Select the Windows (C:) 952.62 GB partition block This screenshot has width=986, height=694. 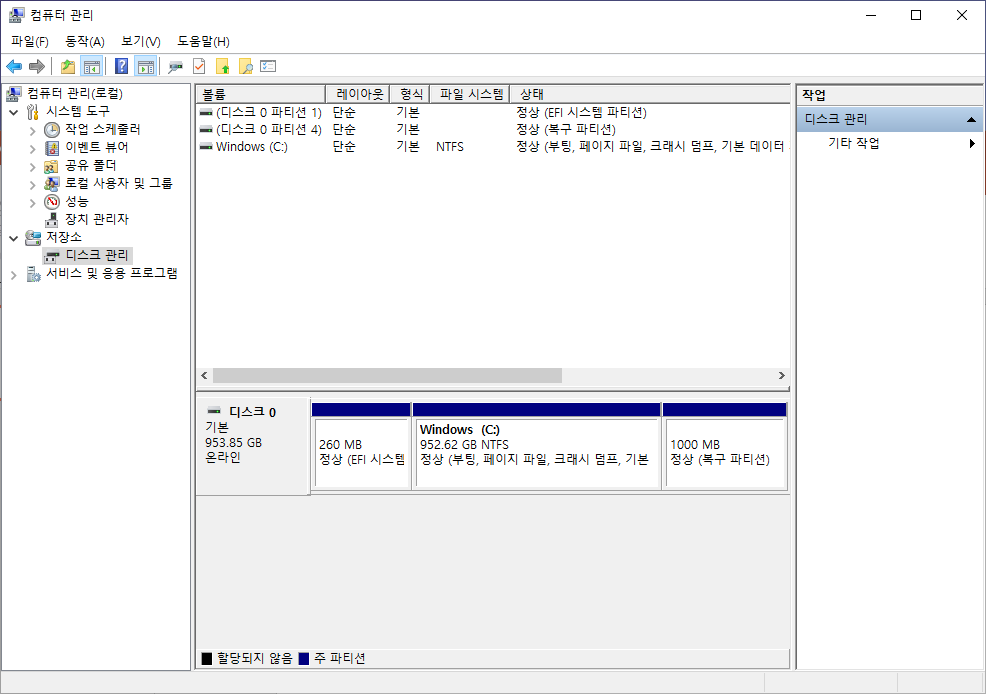[536, 446]
